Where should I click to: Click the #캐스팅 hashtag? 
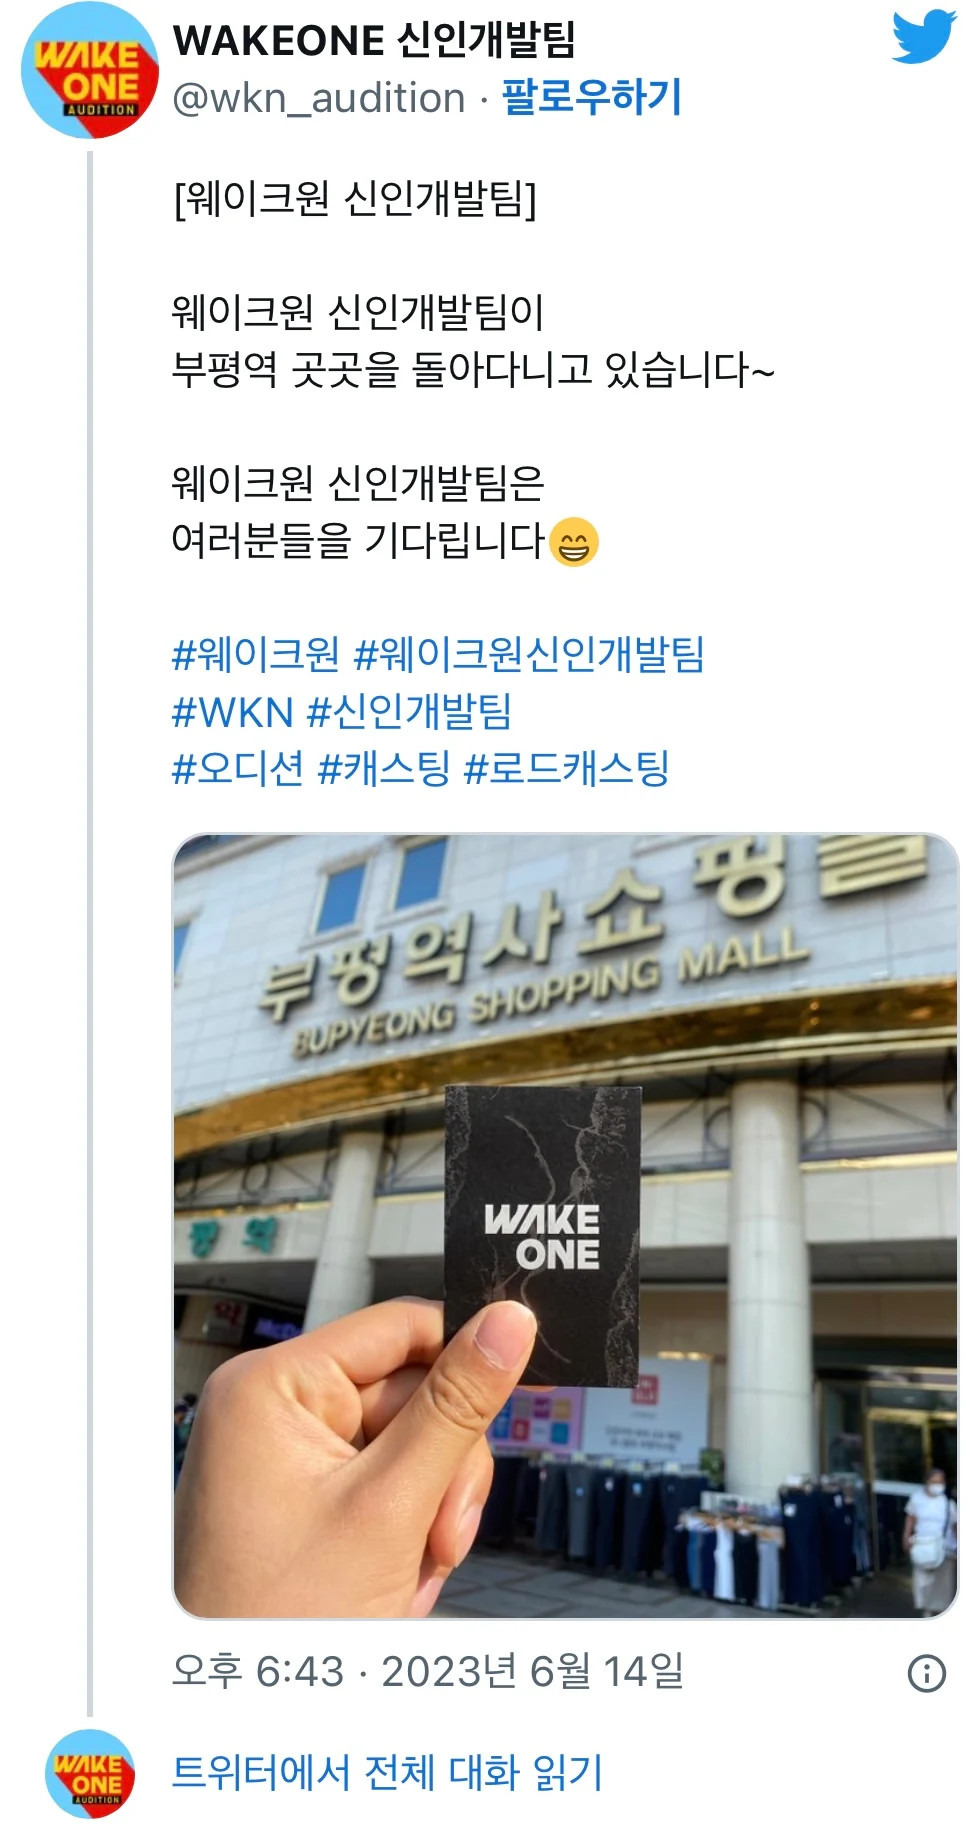click(x=384, y=769)
